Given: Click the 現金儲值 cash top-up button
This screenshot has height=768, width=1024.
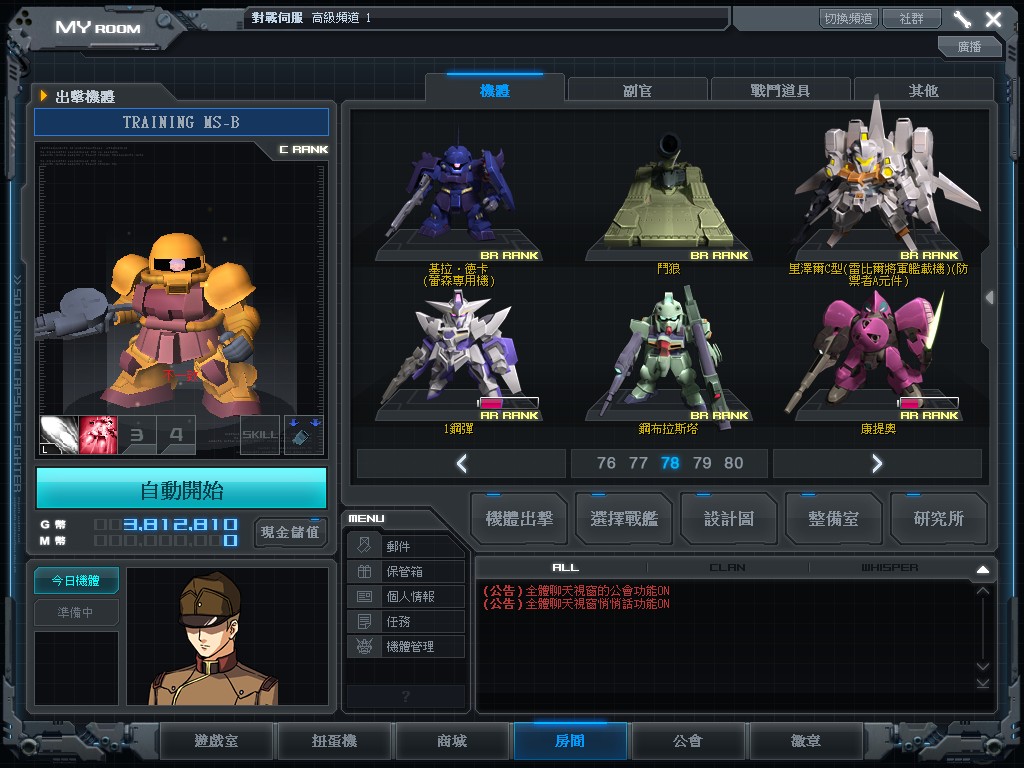Looking at the screenshot, I should pos(290,532).
